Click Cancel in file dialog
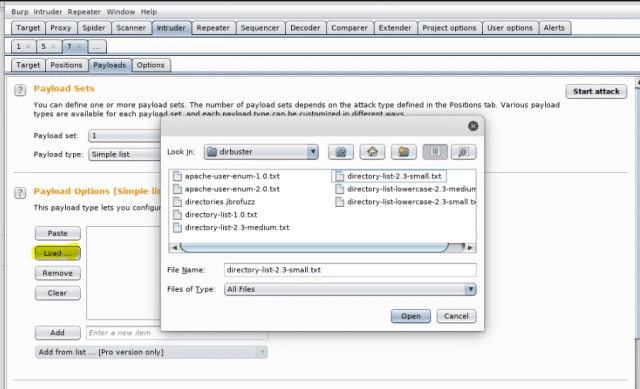This screenshot has height=389, width=640. (x=456, y=316)
